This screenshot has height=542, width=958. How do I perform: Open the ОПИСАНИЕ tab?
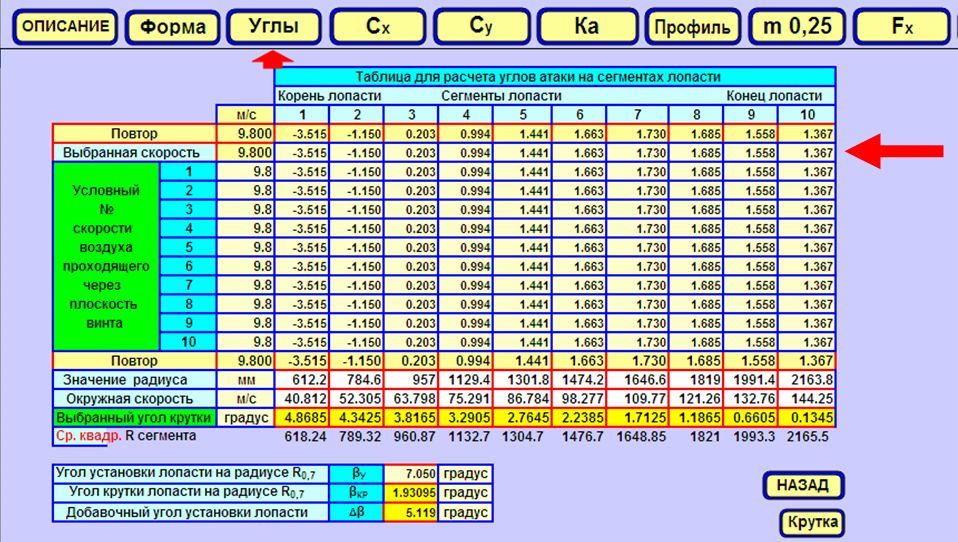pyautogui.click(x=65, y=27)
